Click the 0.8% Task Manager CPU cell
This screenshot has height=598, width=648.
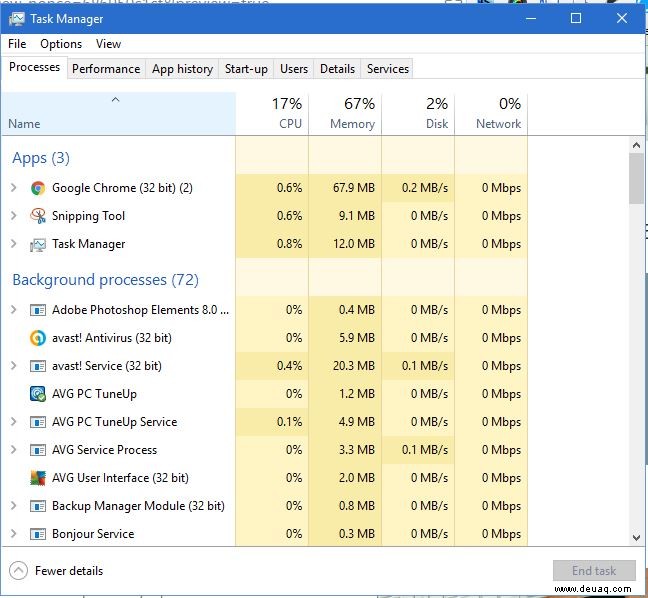coord(272,244)
